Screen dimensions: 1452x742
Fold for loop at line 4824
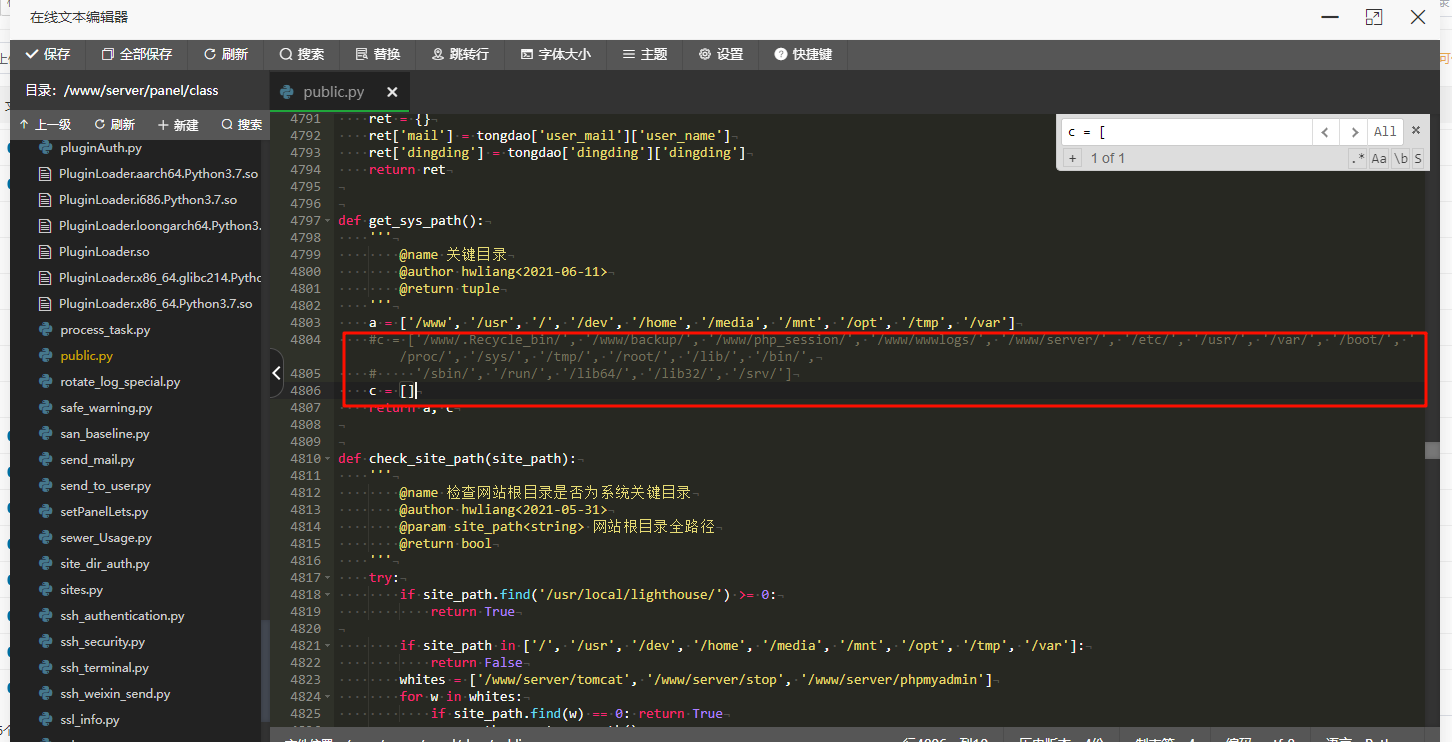(329, 697)
